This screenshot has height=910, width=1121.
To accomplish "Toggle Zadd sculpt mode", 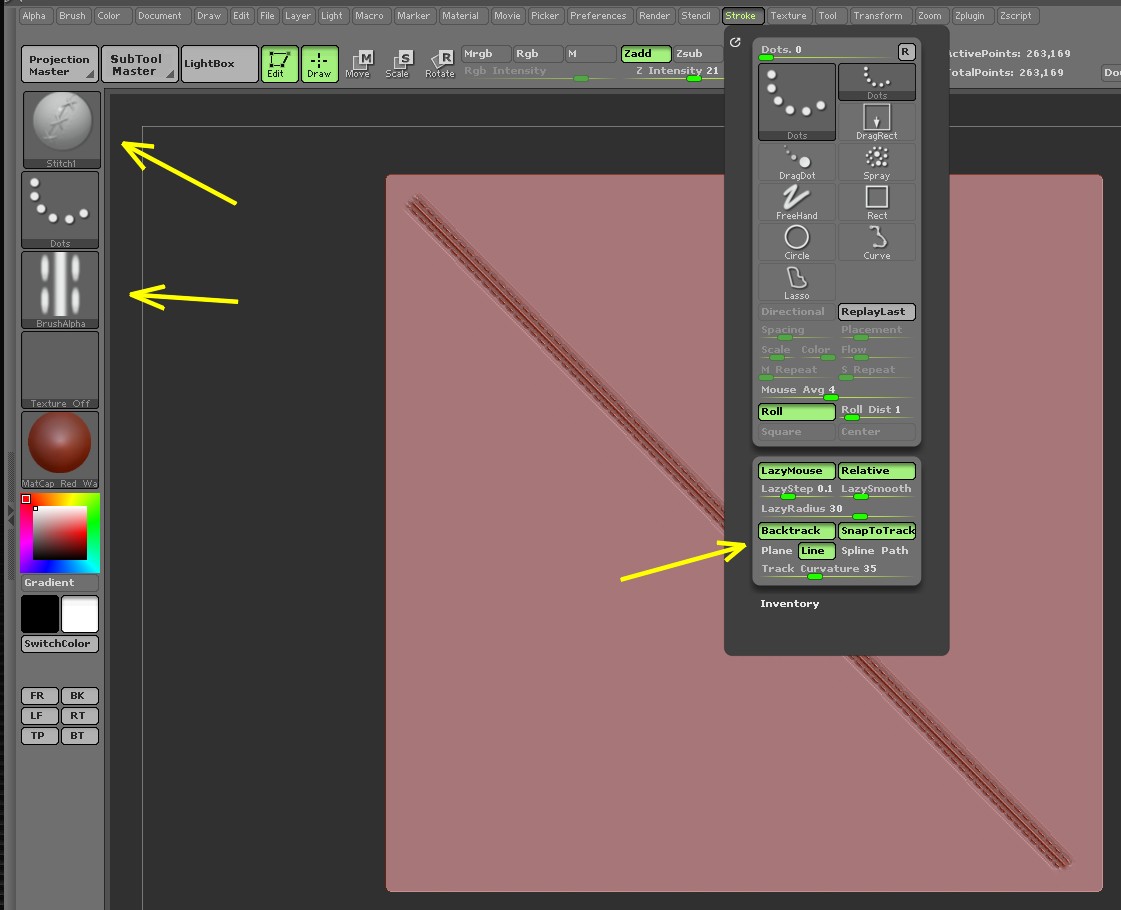I will [x=646, y=54].
